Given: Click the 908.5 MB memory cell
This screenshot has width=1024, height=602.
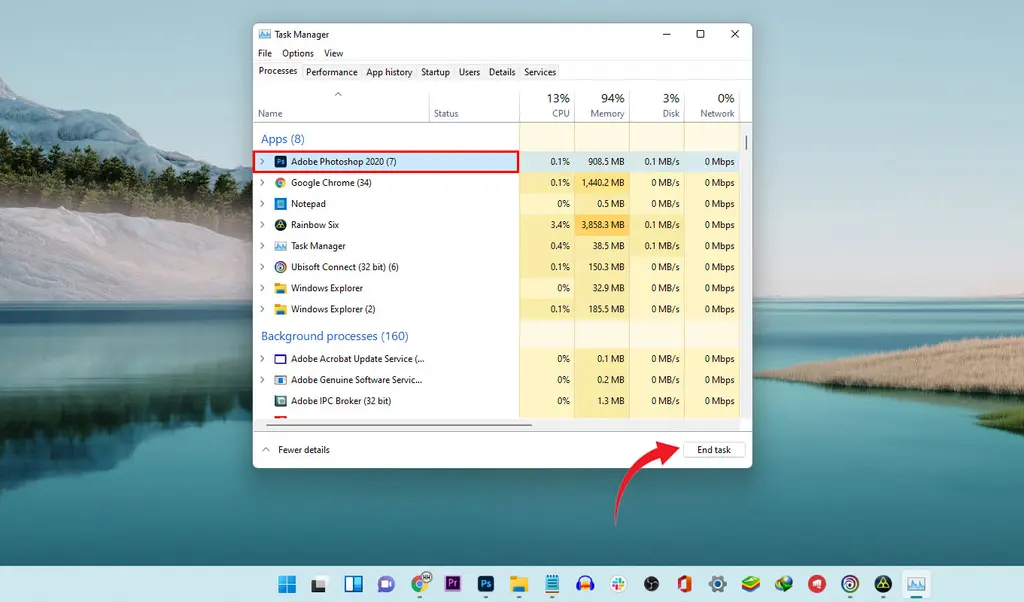Looking at the screenshot, I should tap(602, 161).
